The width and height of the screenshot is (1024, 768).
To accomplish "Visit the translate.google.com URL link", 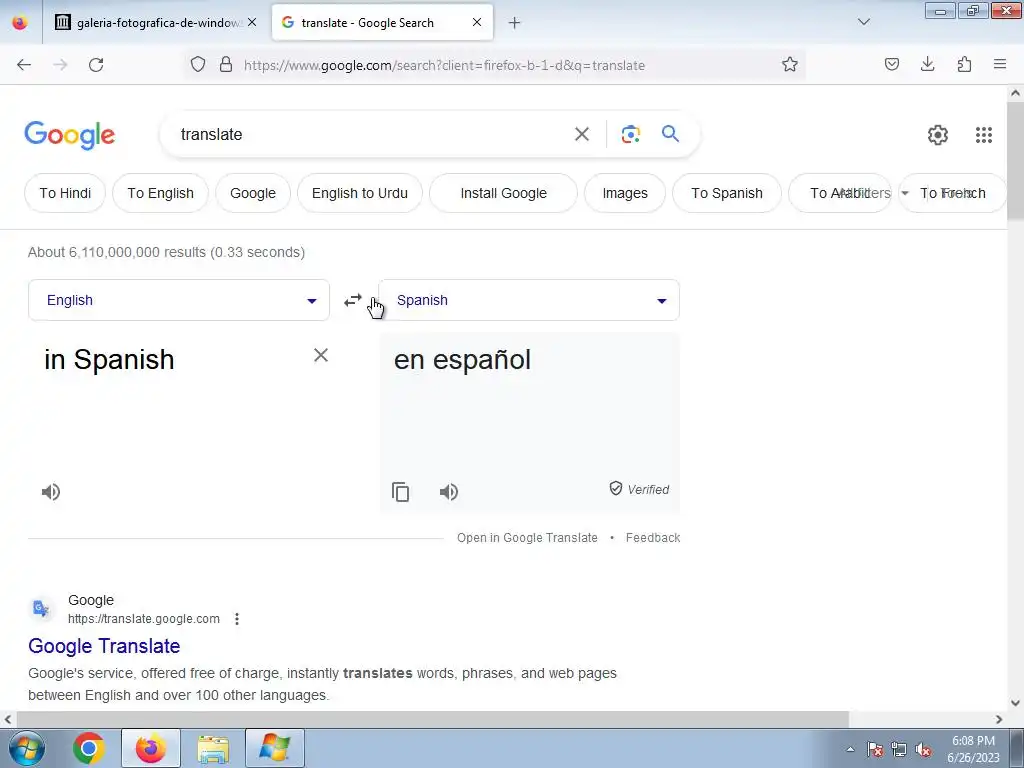I will [144, 618].
